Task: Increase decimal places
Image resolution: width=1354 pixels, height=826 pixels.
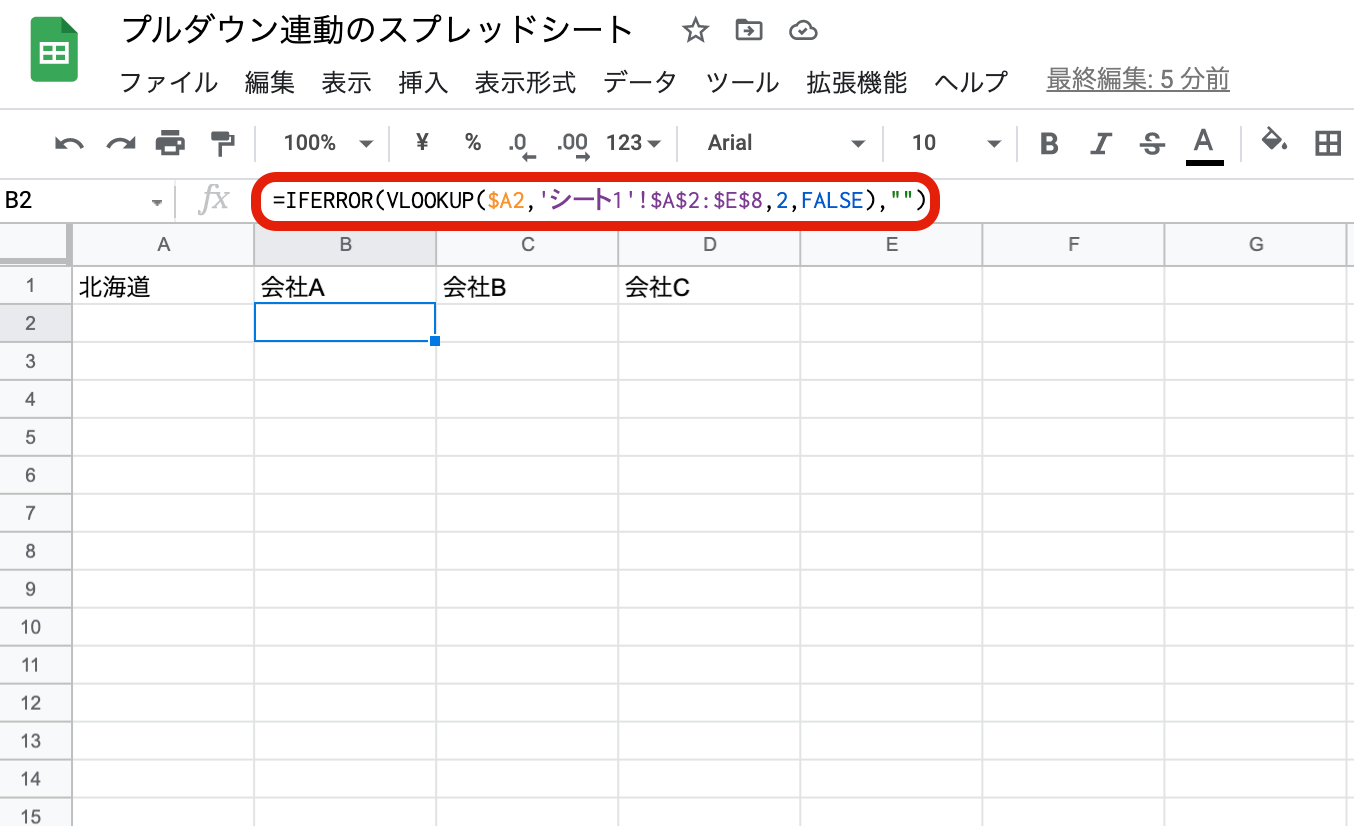Action: 573,144
